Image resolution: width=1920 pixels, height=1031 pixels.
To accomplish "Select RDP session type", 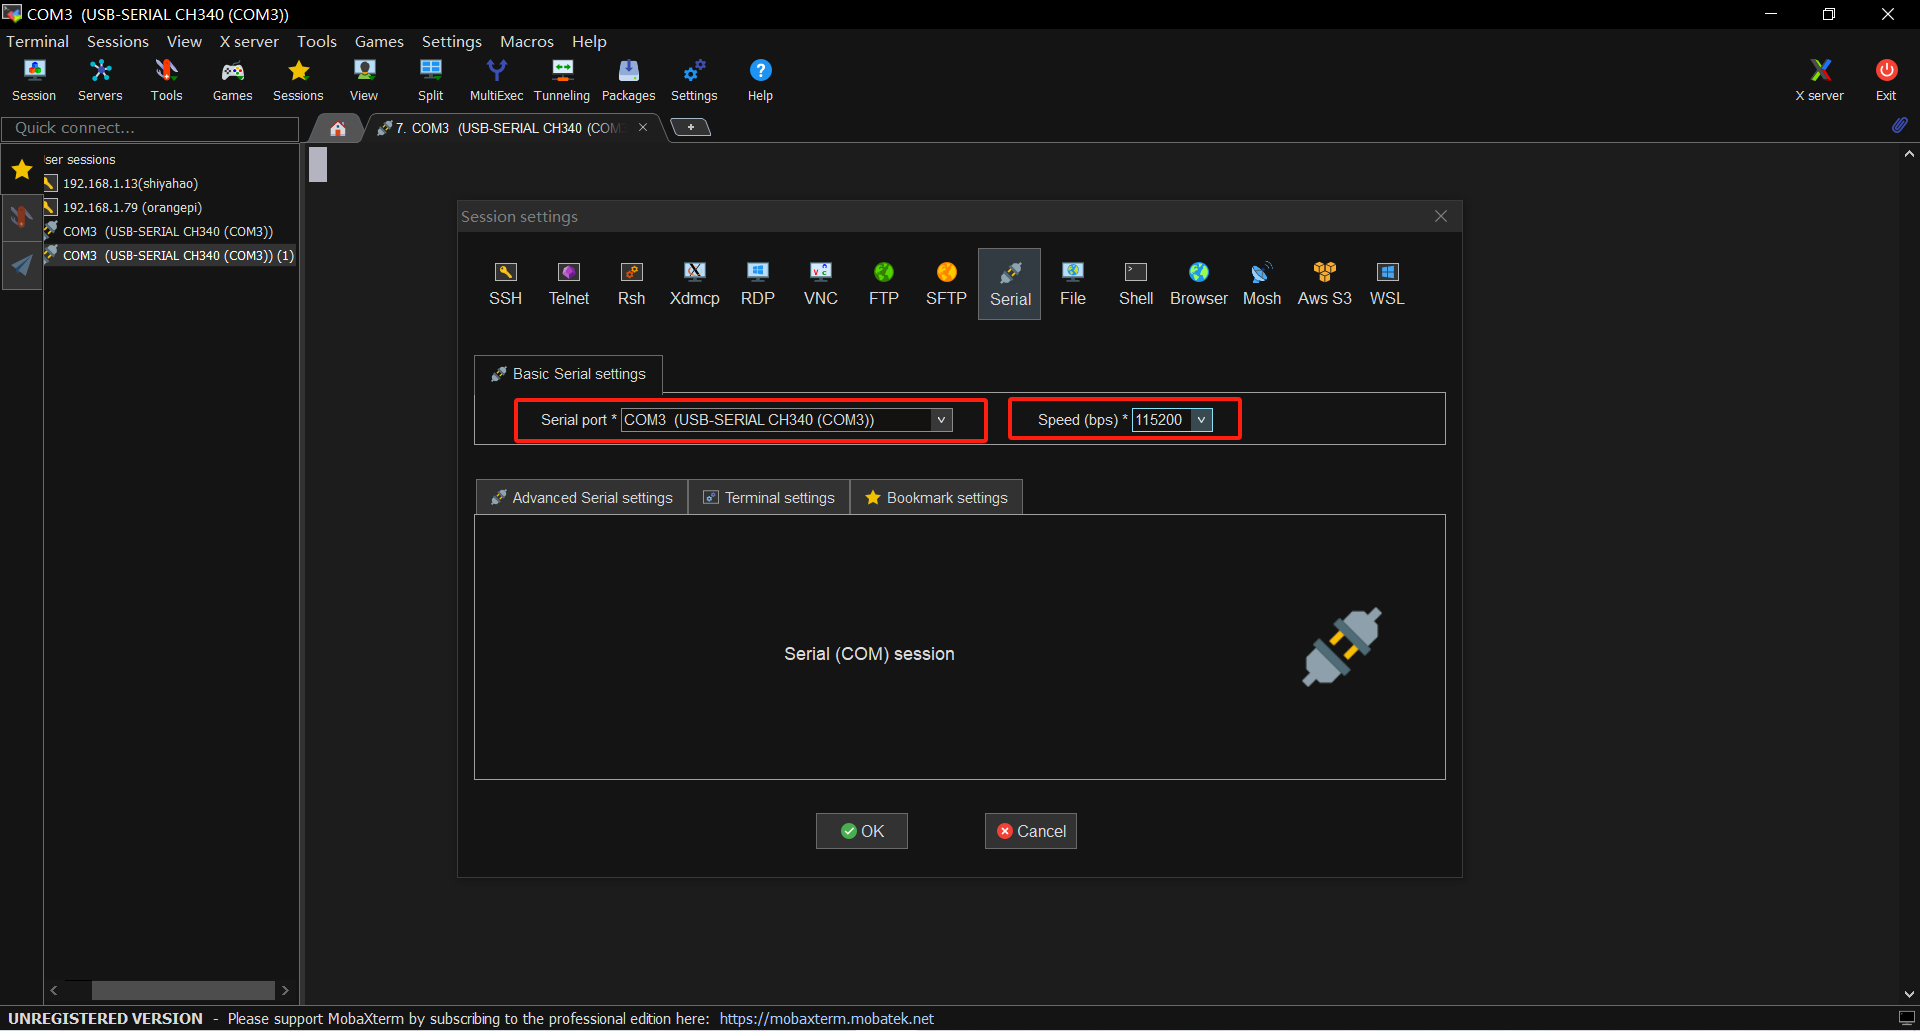I will click(x=757, y=284).
